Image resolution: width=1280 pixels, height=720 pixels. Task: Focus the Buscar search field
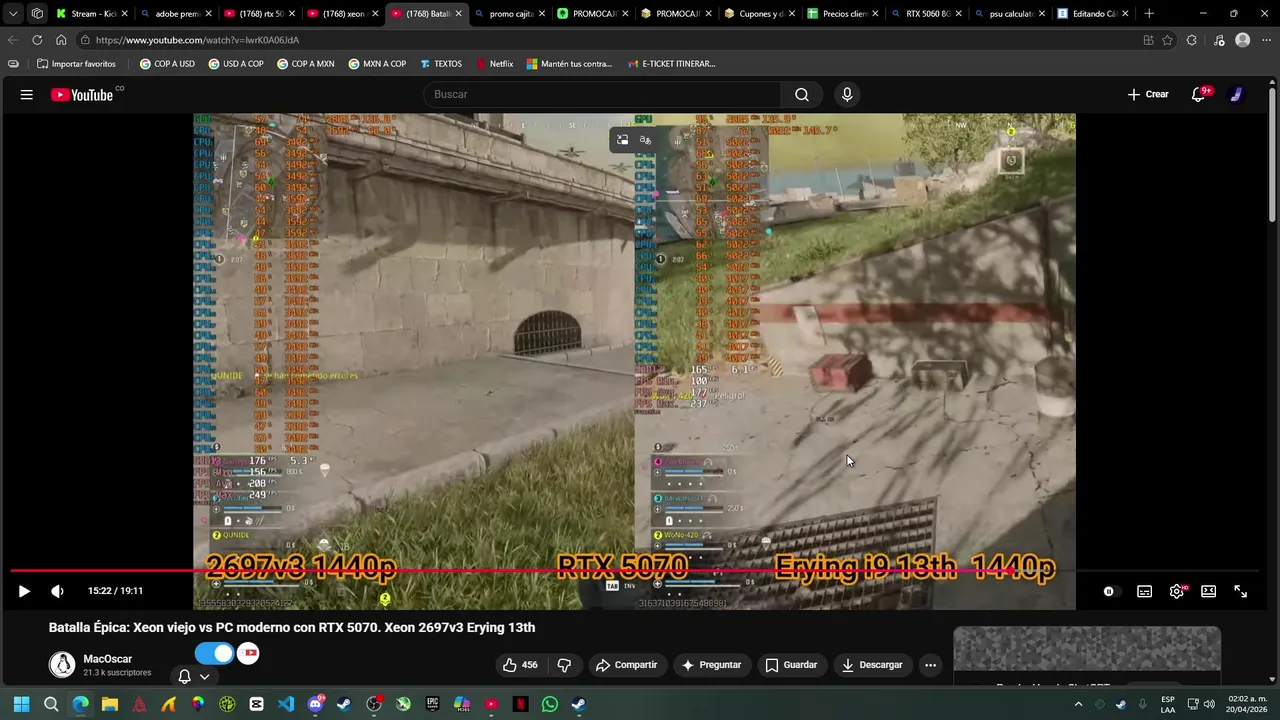tap(602, 94)
